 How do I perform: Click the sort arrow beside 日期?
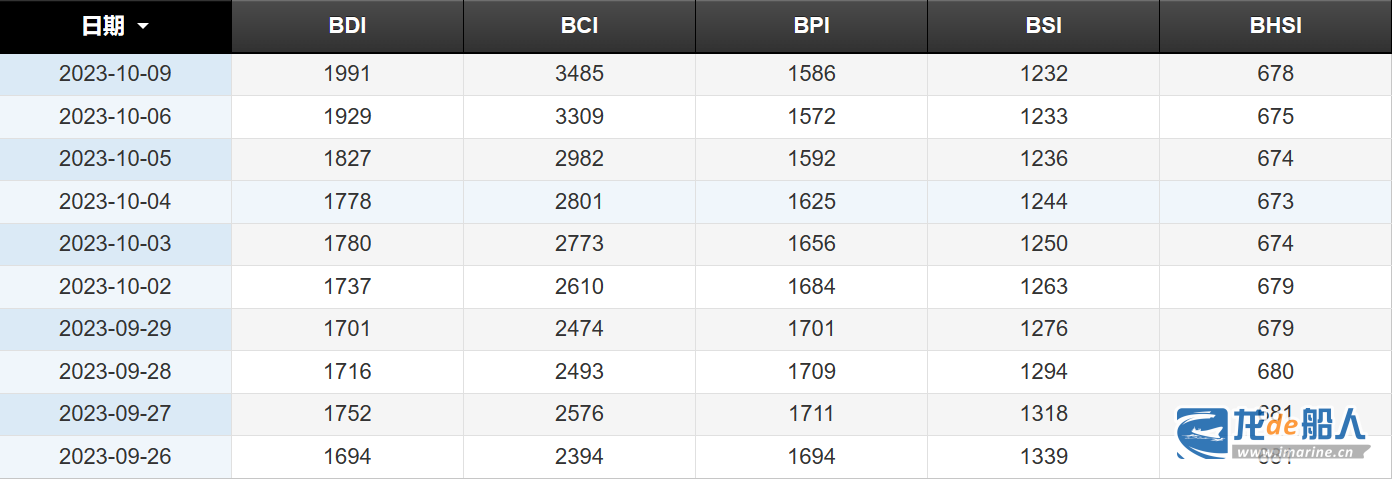click(x=143, y=27)
